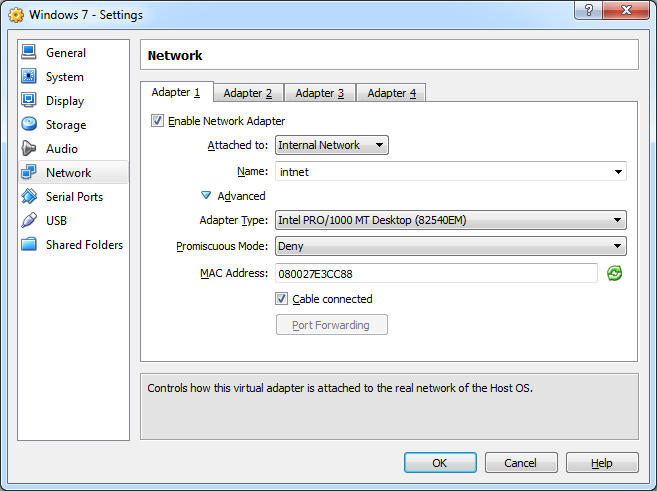The height and width of the screenshot is (491, 657).
Task: Click into the MAC Address field
Action: point(435,273)
